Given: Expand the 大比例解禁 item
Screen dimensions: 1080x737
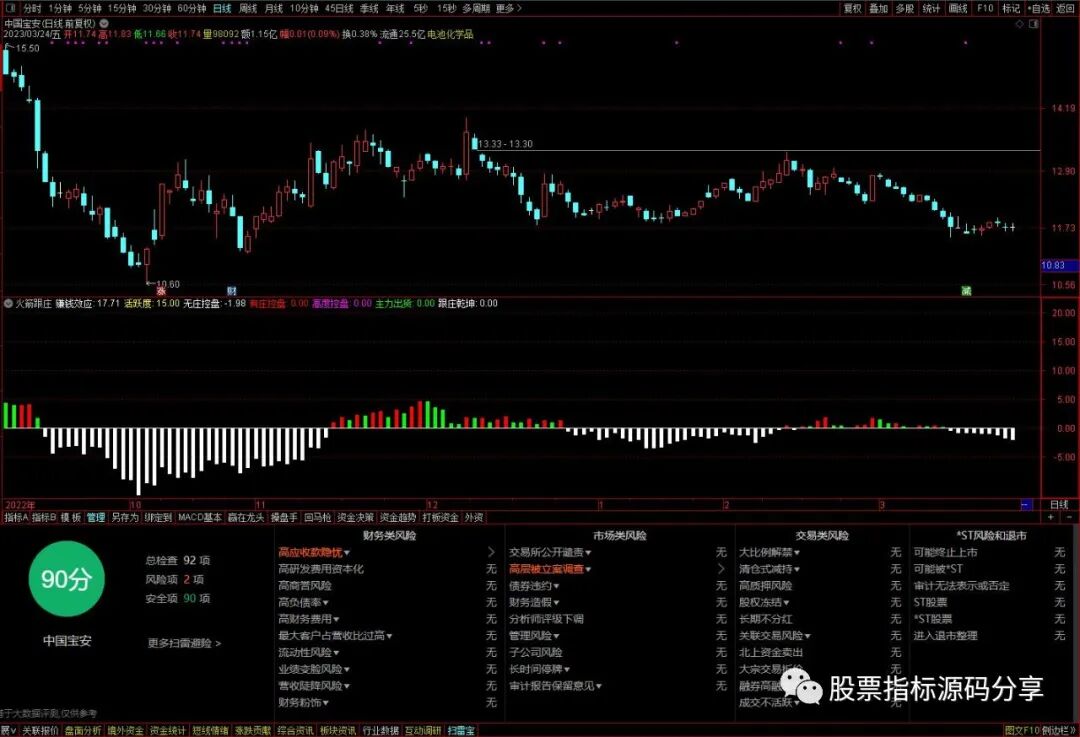Looking at the screenshot, I should (769, 552).
